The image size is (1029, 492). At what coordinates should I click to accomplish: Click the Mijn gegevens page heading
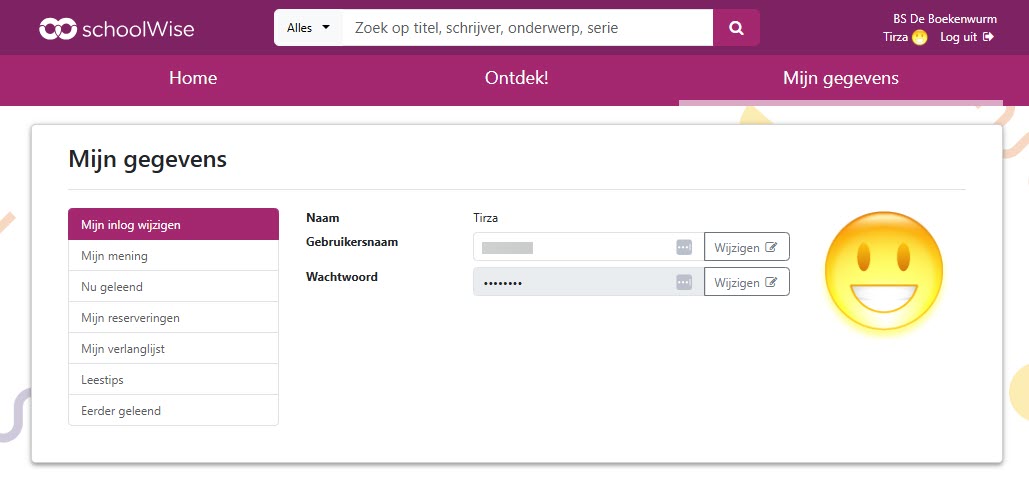point(148,159)
